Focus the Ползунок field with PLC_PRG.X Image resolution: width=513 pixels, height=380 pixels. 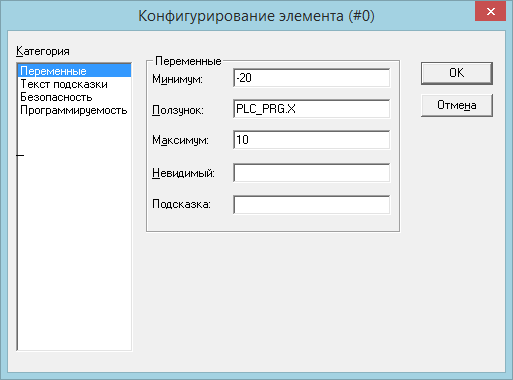coord(312,109)
